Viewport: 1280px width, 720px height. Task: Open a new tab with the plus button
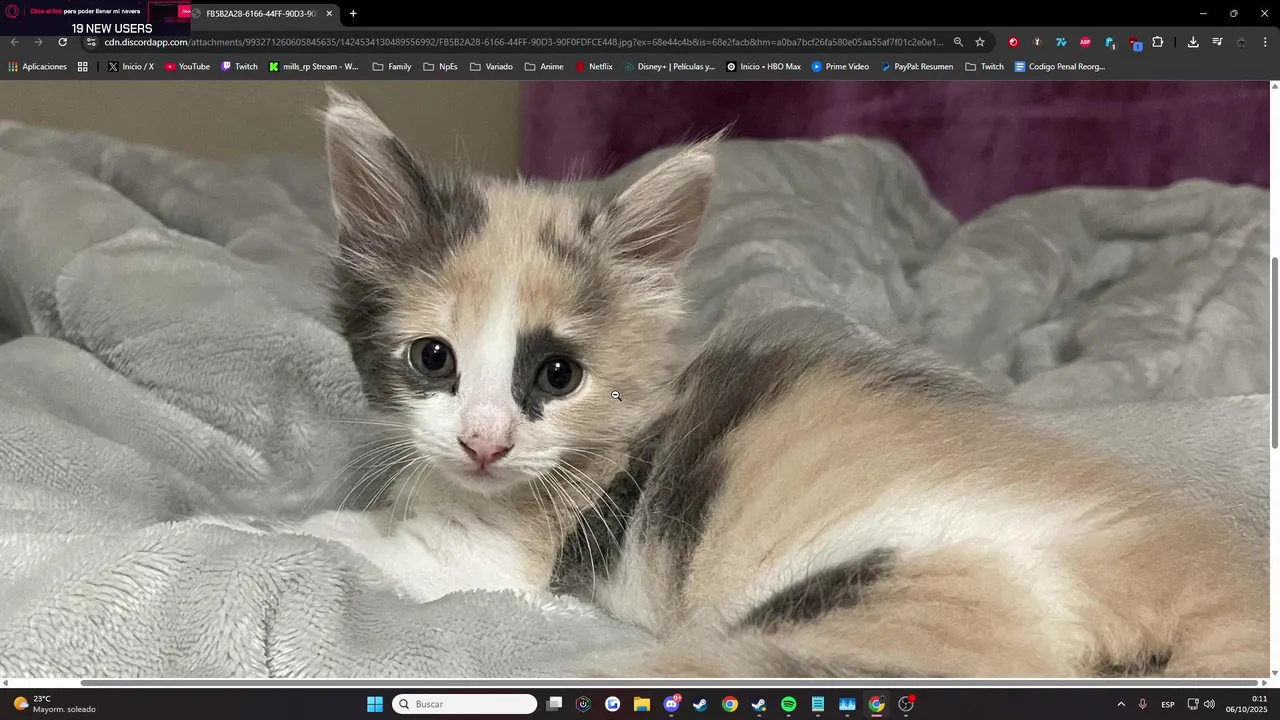pos(353,14)
